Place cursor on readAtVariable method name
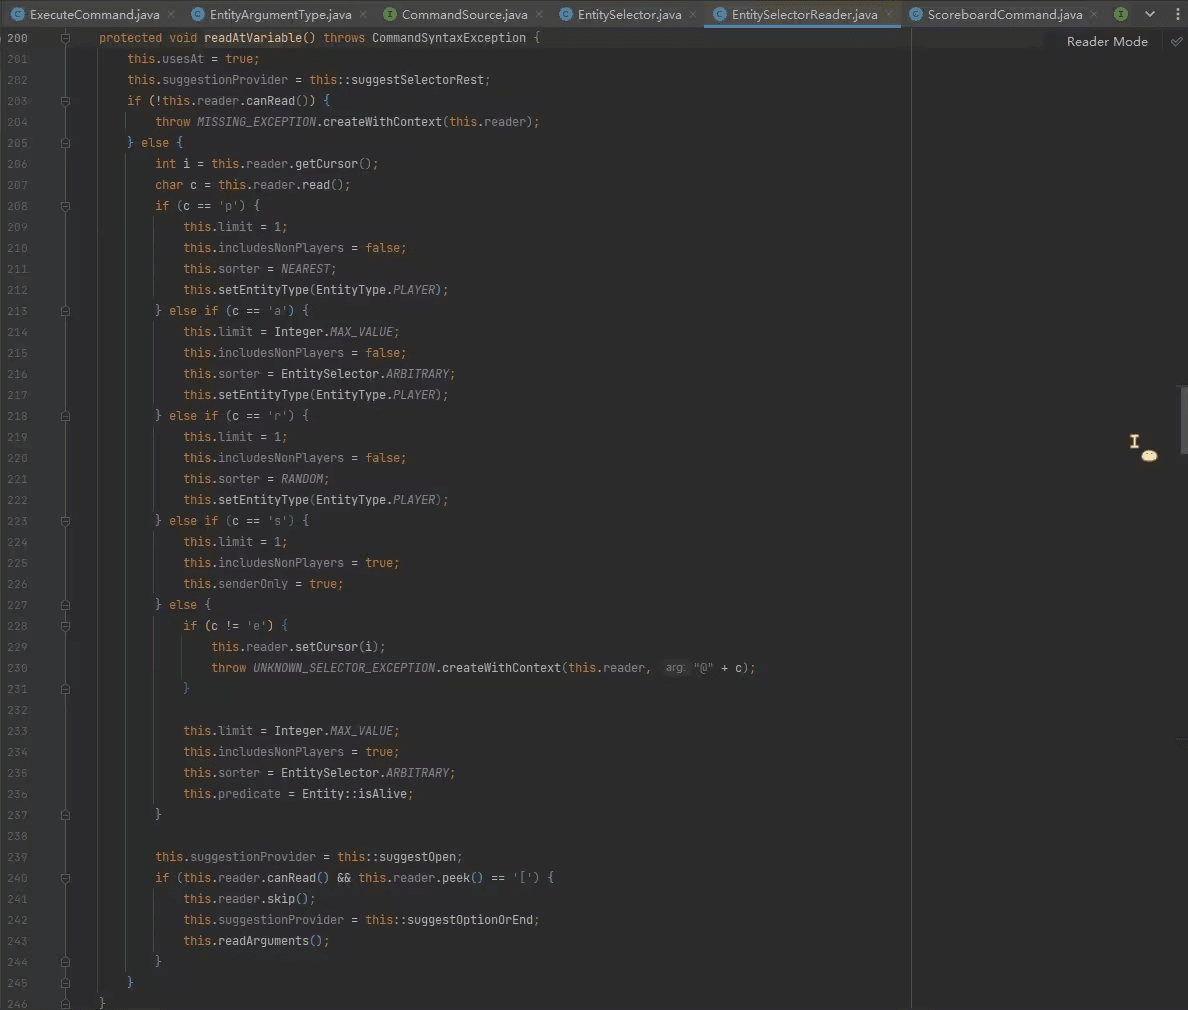 [252, 38]
